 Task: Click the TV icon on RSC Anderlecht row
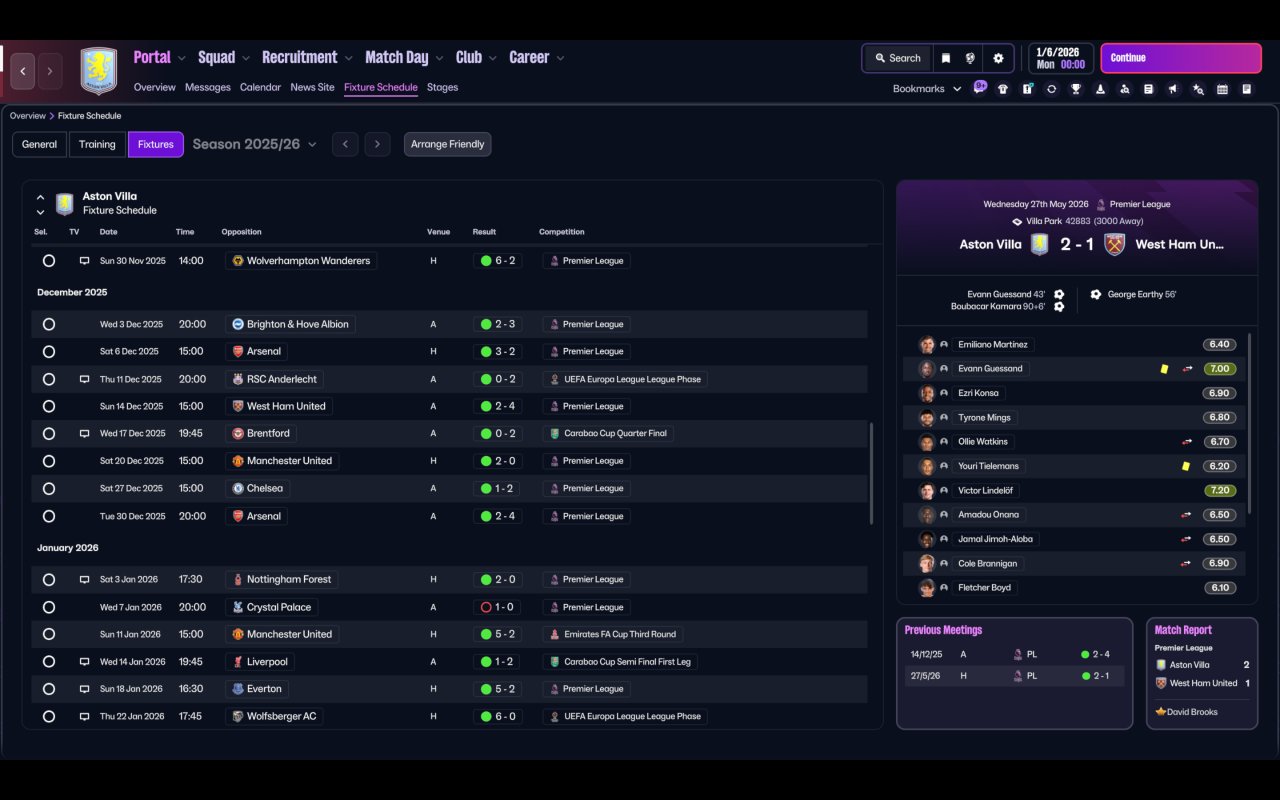coord(85,379)
